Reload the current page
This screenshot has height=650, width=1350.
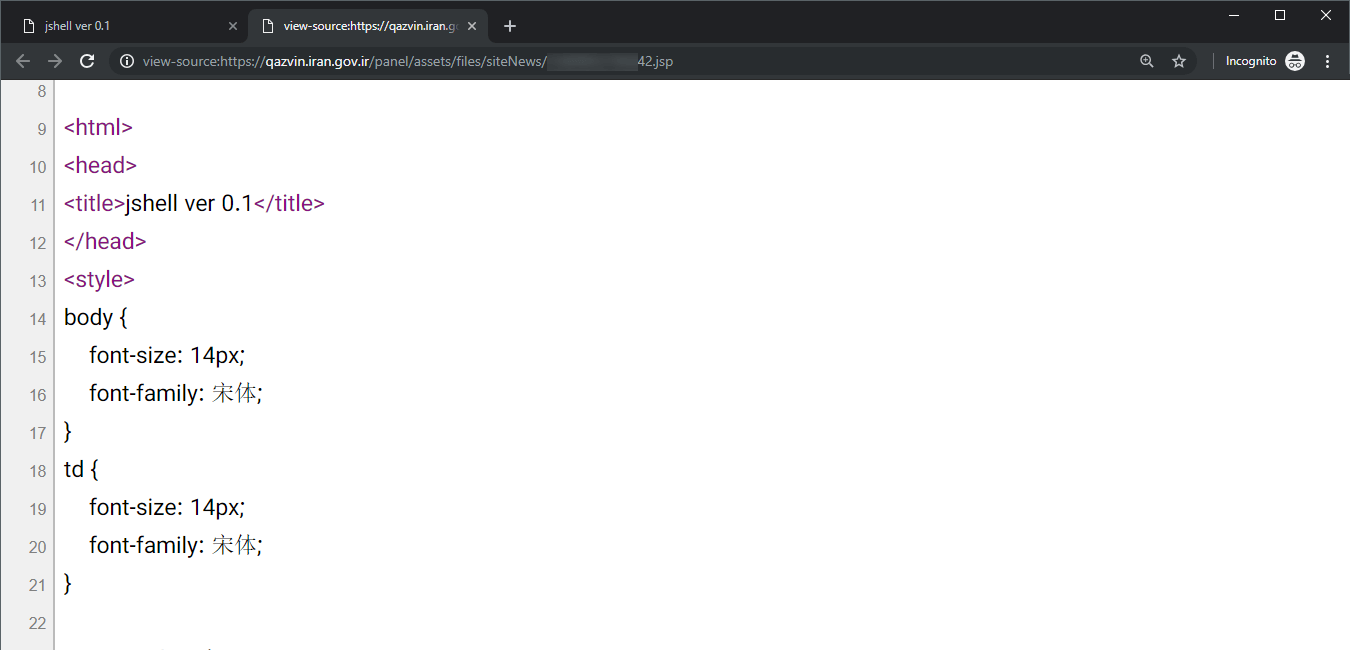pos(87,61)
